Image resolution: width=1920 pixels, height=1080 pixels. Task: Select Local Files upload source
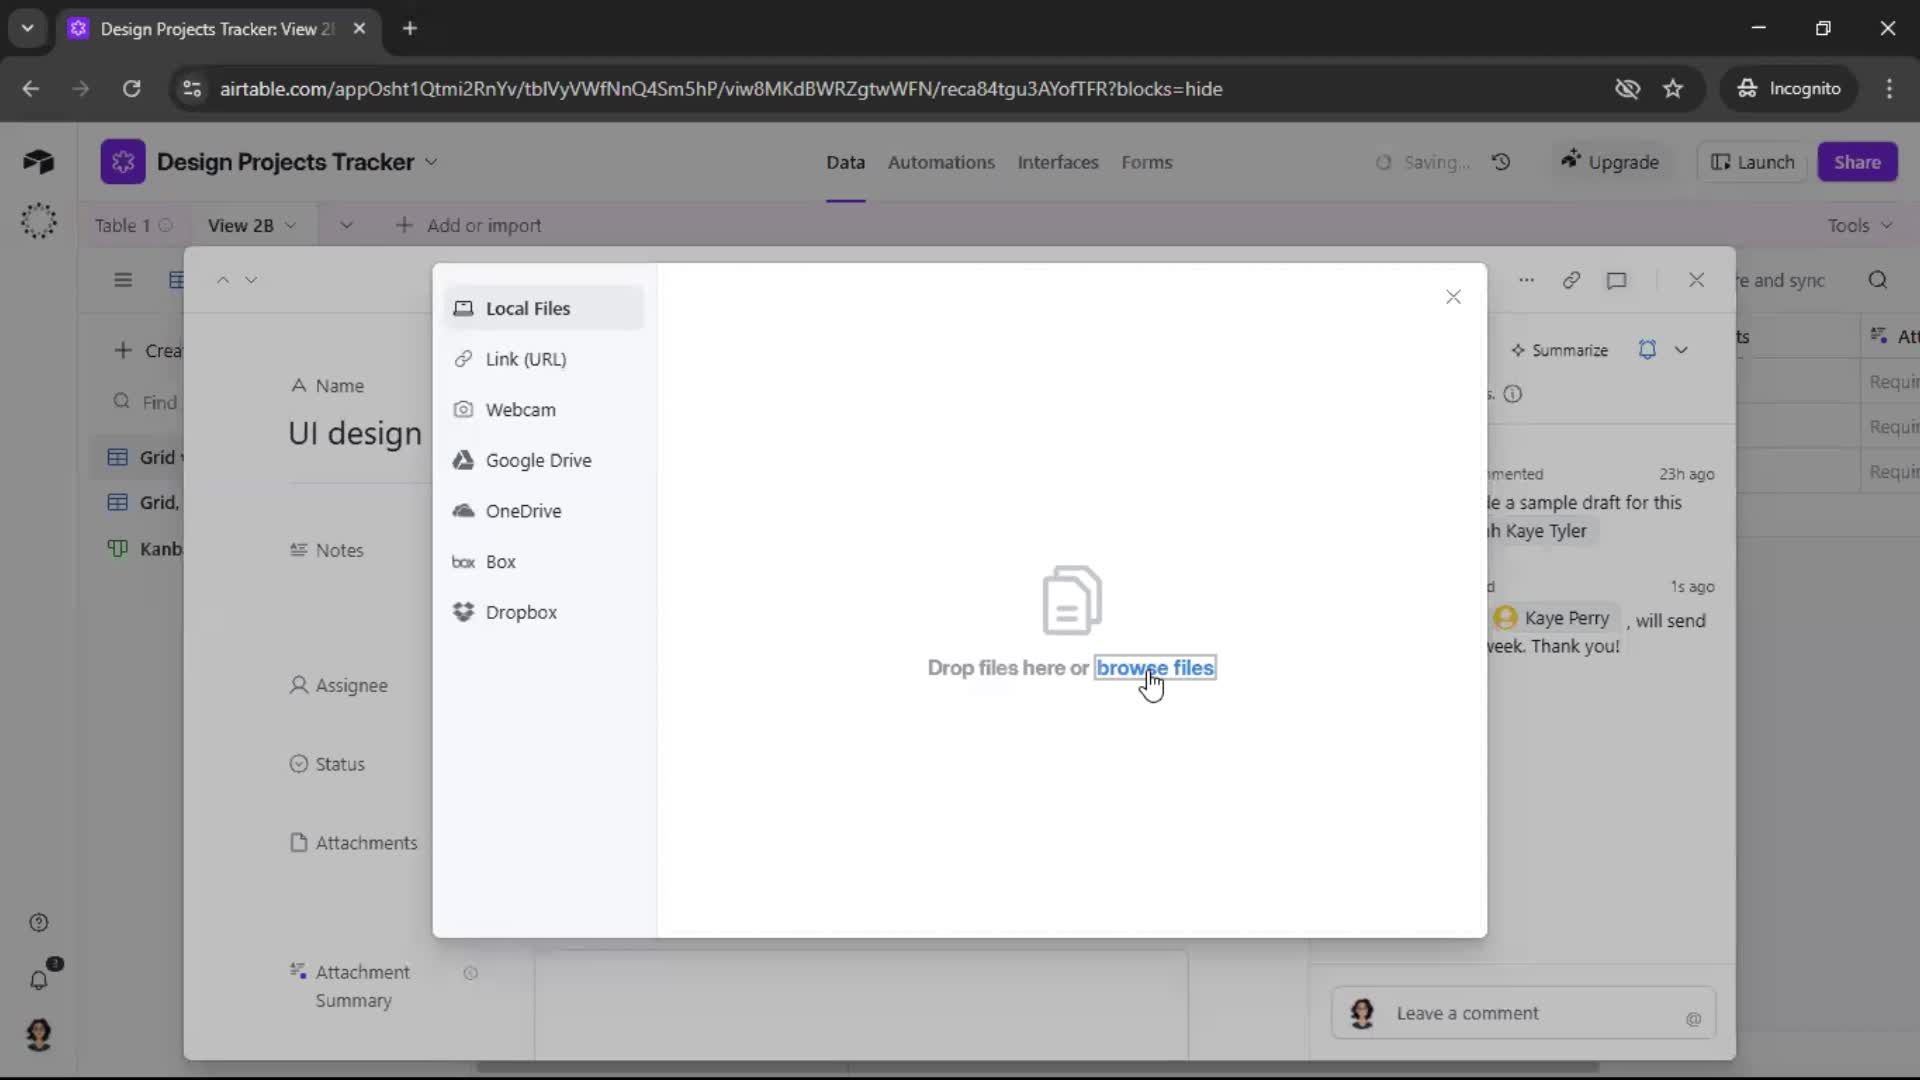[x=543, y=308]
